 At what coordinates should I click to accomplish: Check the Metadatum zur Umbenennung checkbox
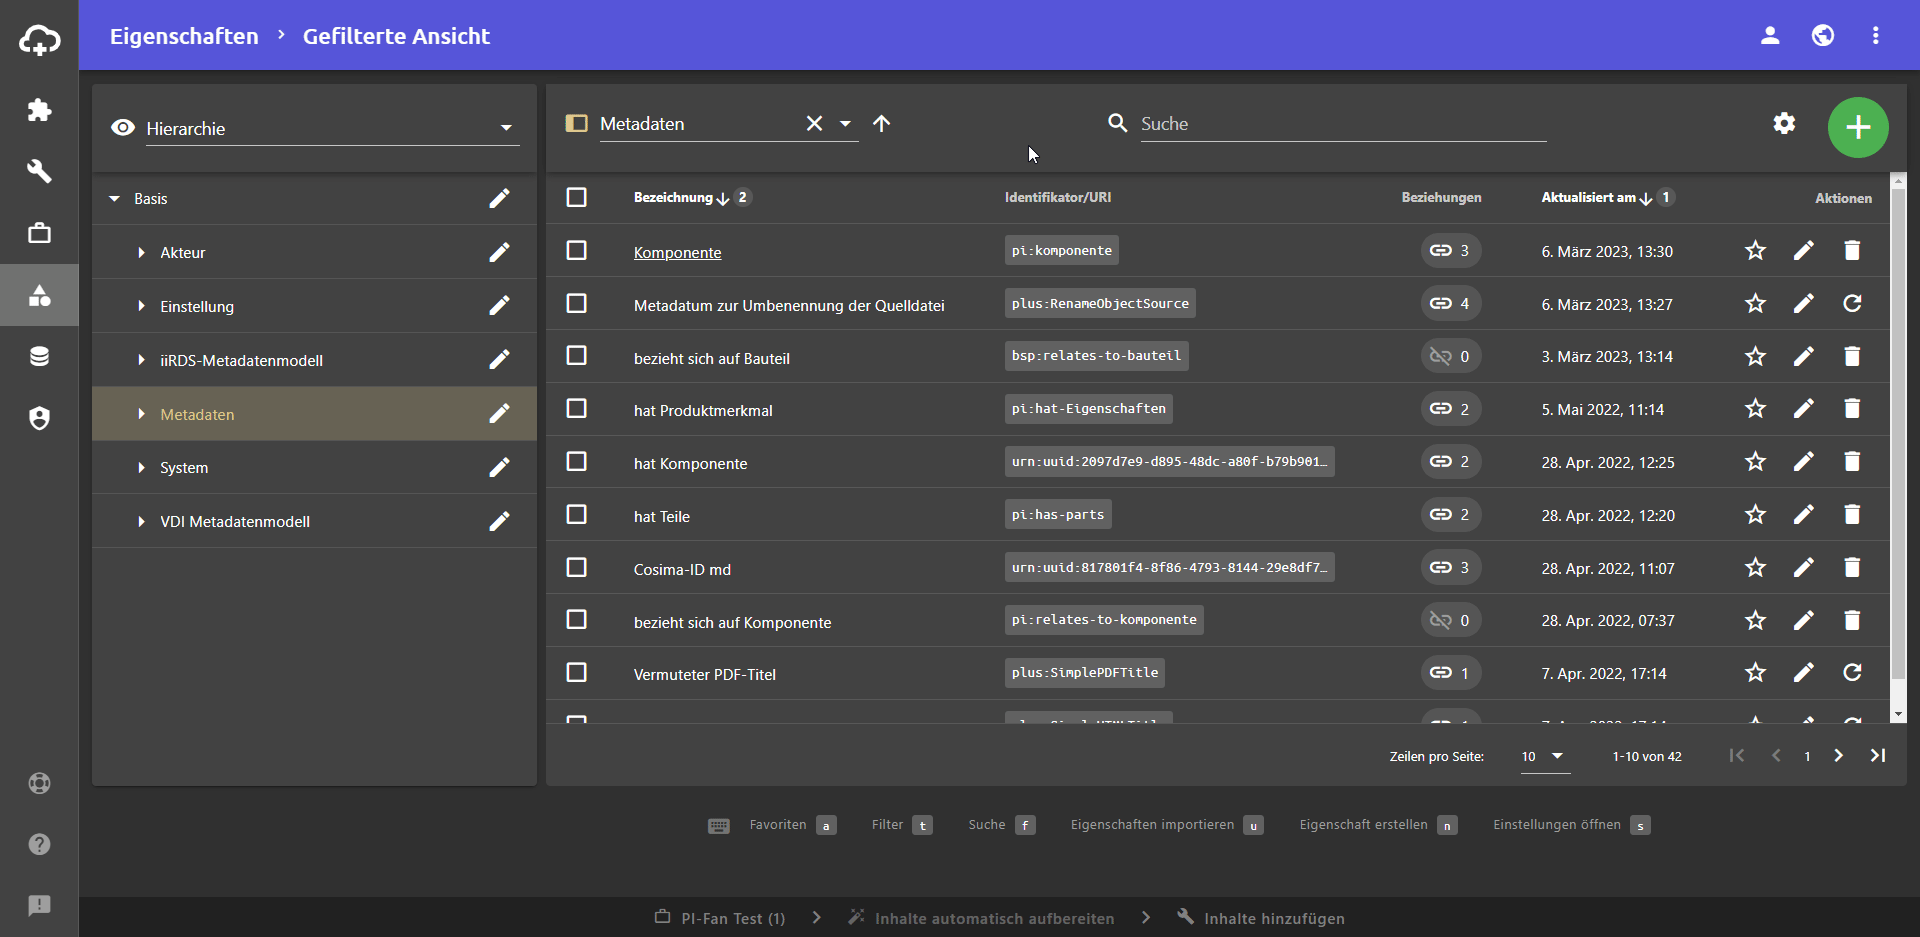tap(576, 303)
